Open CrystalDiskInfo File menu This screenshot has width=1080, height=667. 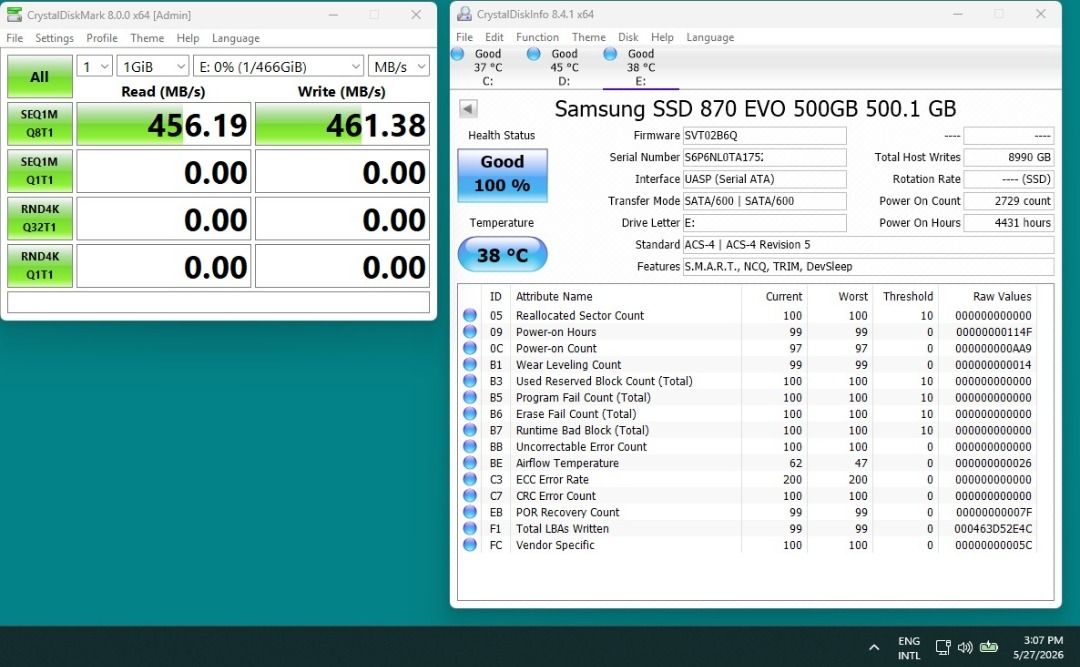[x=465, y=37]
